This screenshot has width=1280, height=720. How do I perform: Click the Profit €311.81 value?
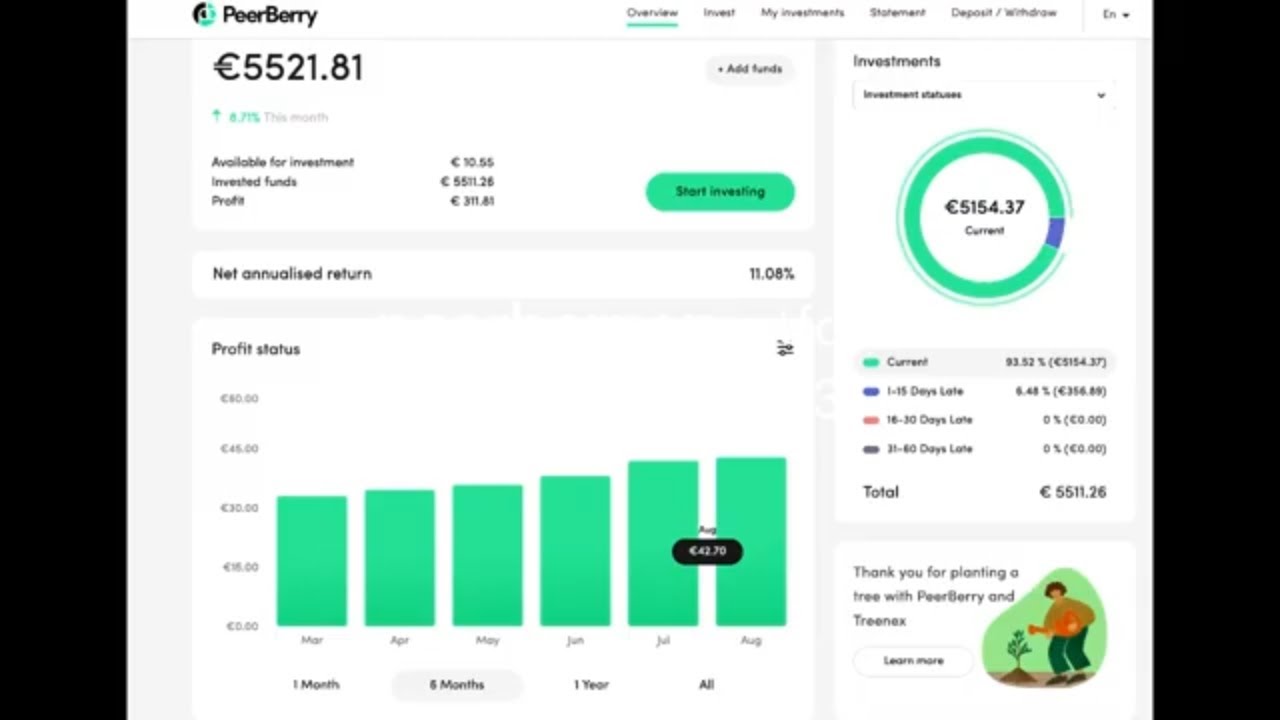click(472, 201)
